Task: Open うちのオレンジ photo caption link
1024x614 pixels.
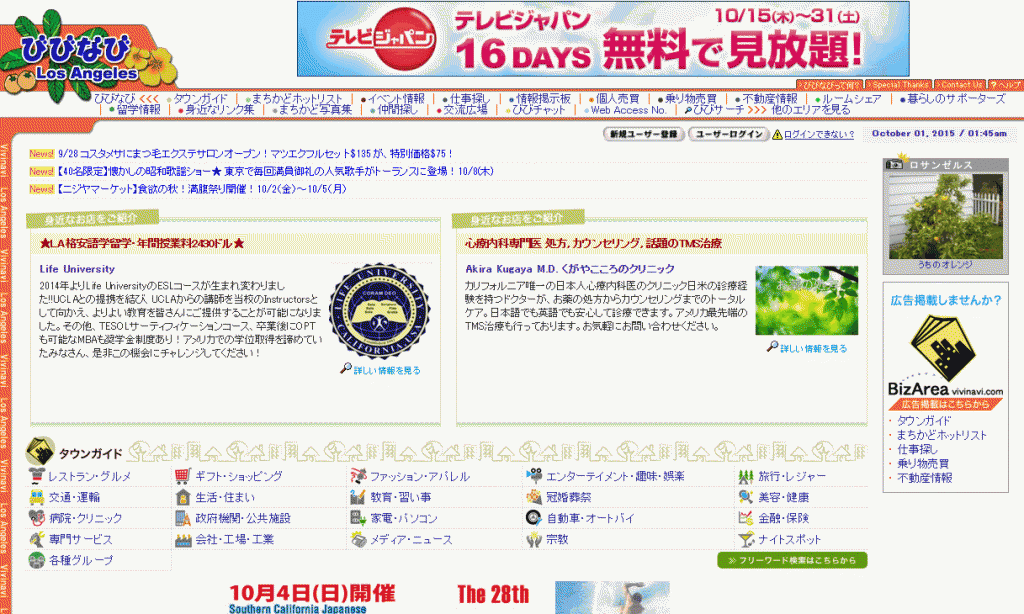Action: [945, 265]
